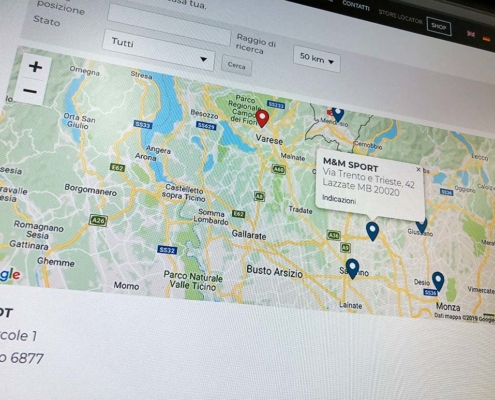Click M&M SPORT title in popup
Screen dimensions: 495x400
350,165
